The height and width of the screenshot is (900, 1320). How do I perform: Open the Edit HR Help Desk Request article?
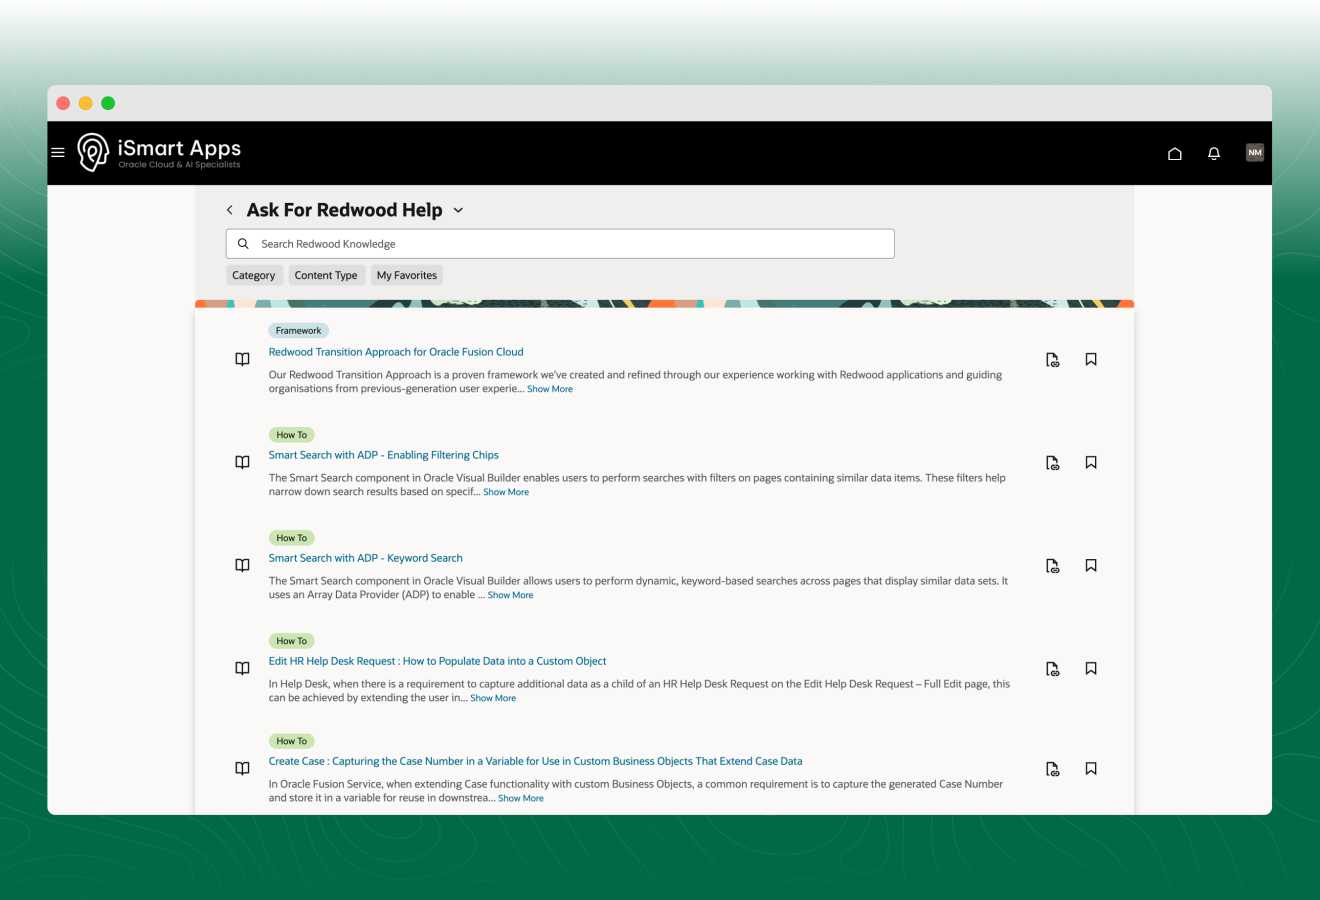pos(437,661)
